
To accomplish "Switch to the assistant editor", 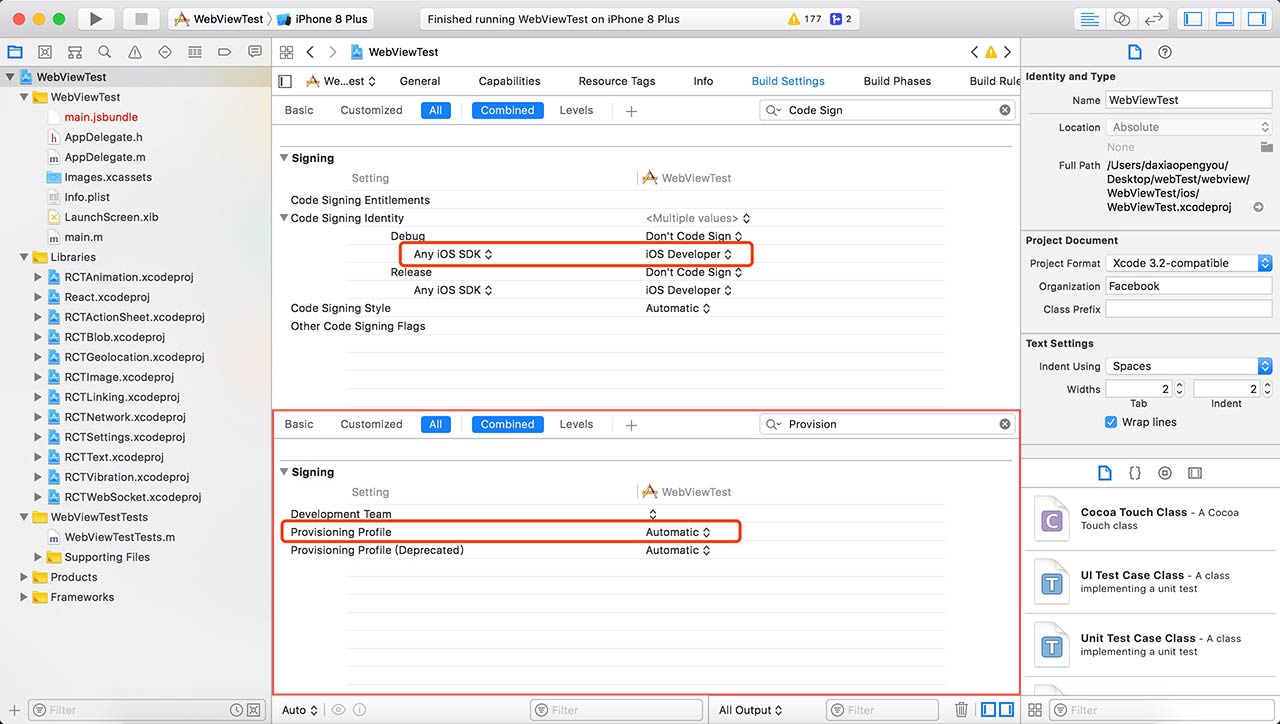I will pyautogui.click(x=1122, y=19).
